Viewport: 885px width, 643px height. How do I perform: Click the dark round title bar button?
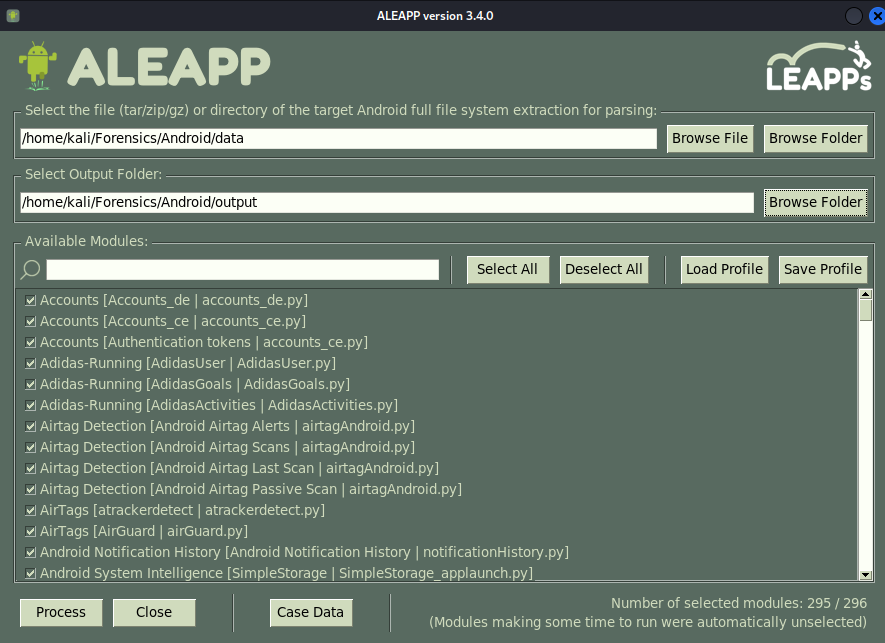pyautogui.click(x=853, y=16)
